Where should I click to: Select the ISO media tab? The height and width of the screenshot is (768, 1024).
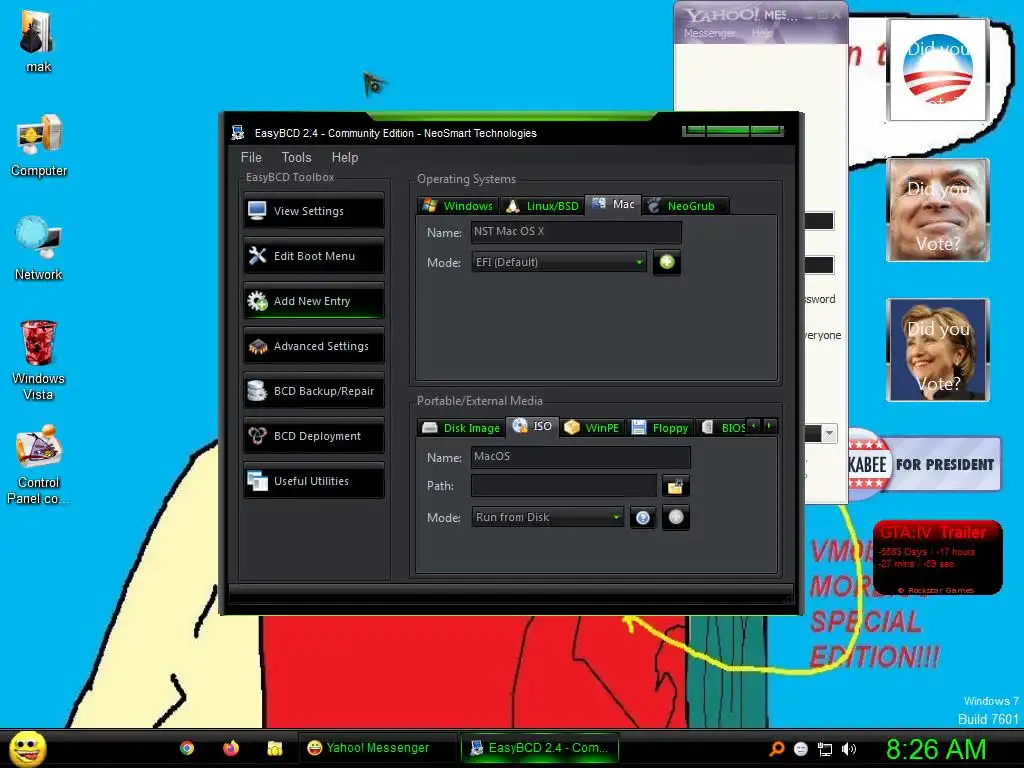[532, 426]
